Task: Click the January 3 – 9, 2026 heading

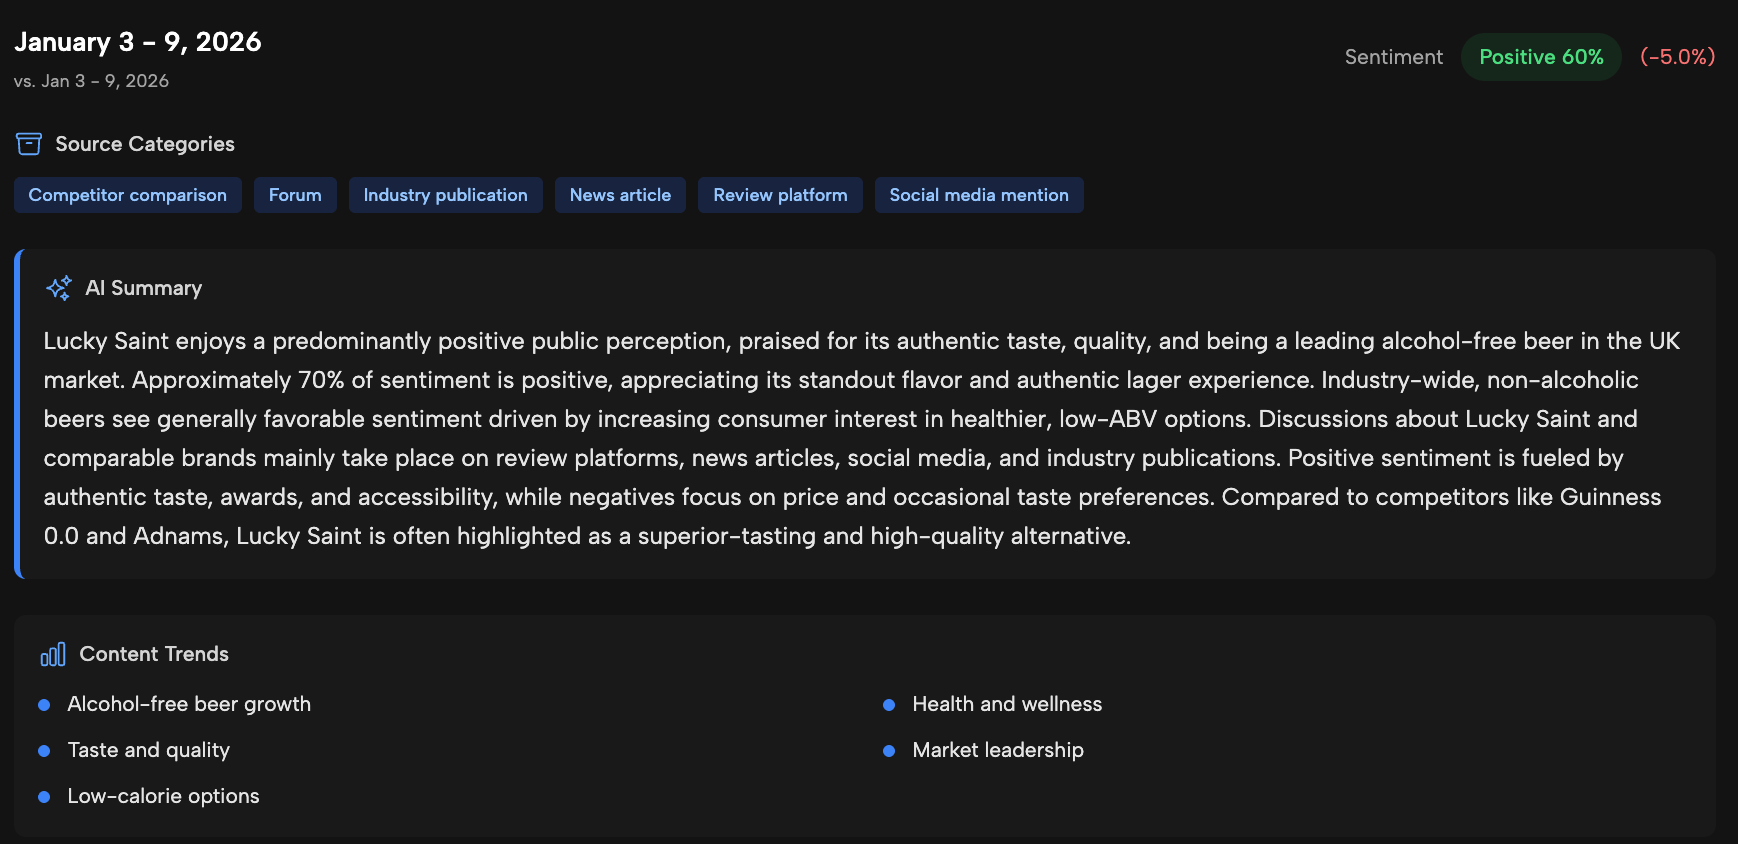Action: 138,42
